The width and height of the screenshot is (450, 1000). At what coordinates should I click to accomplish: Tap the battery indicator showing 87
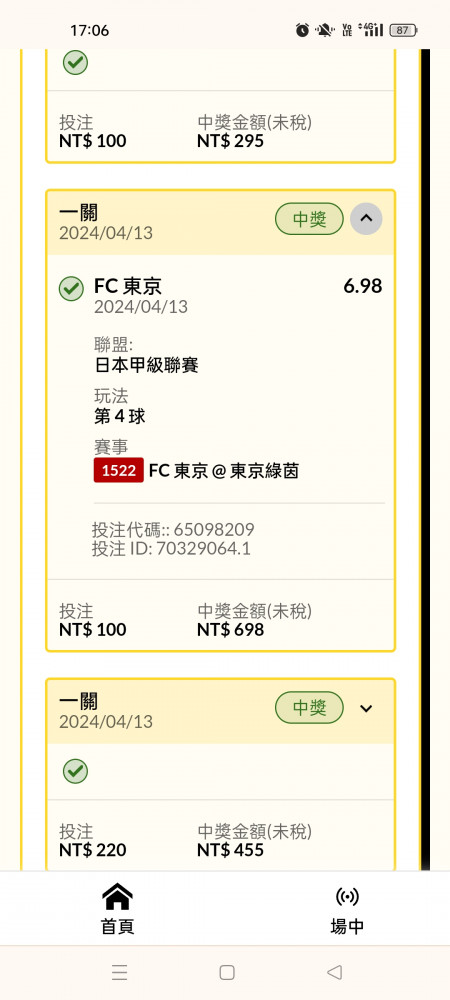pos(403,30)
